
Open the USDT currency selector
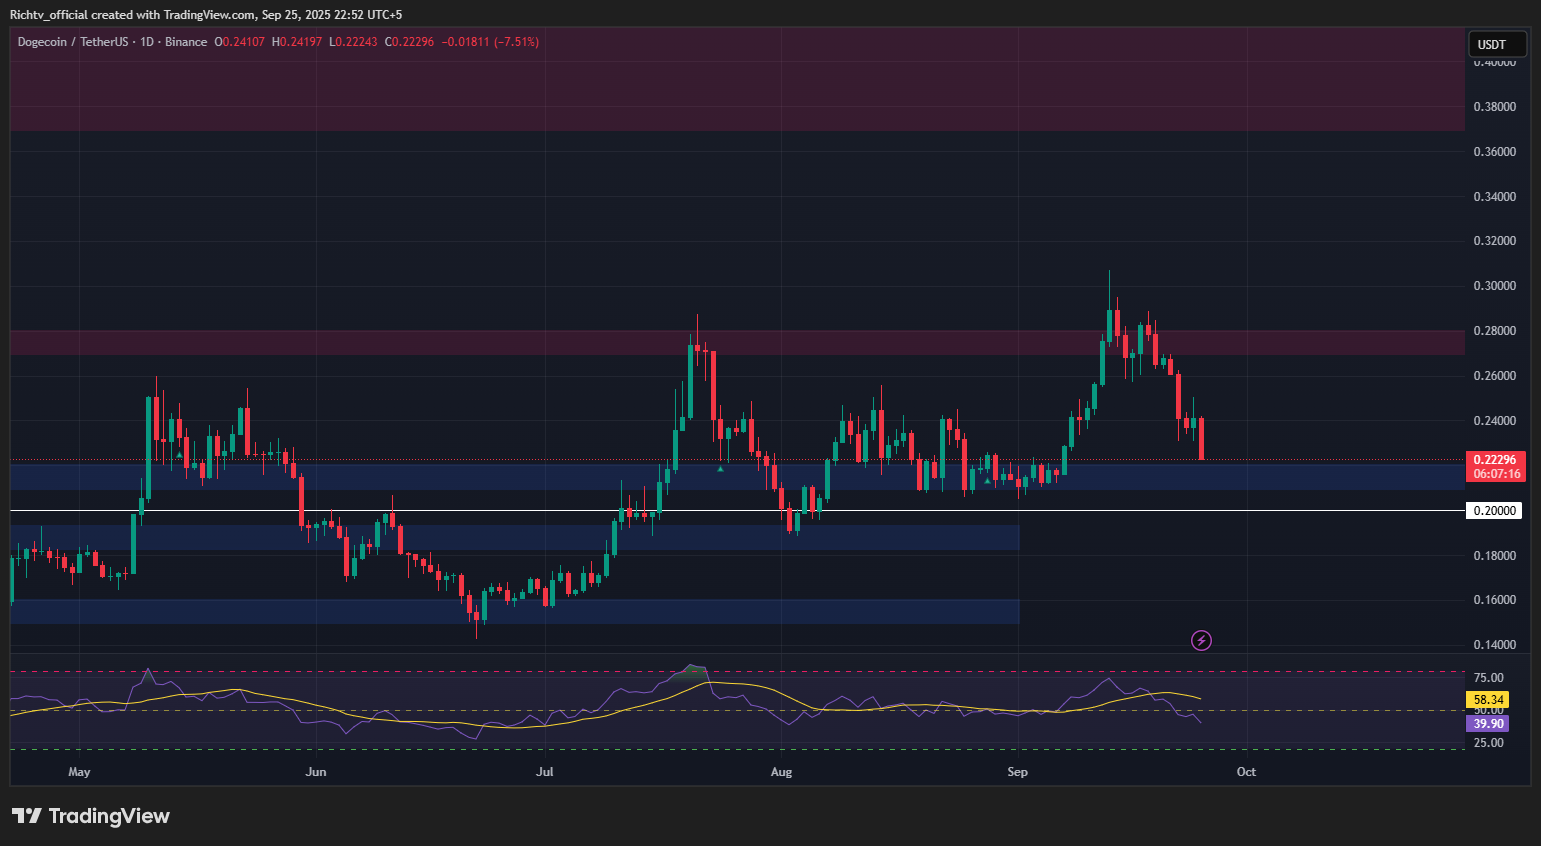pyautogui.click(x=1495, y=44)
